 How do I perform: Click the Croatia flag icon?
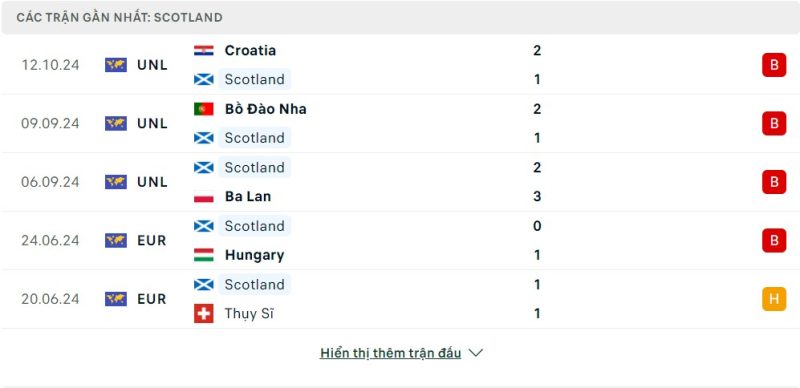[x=204, y=51]
